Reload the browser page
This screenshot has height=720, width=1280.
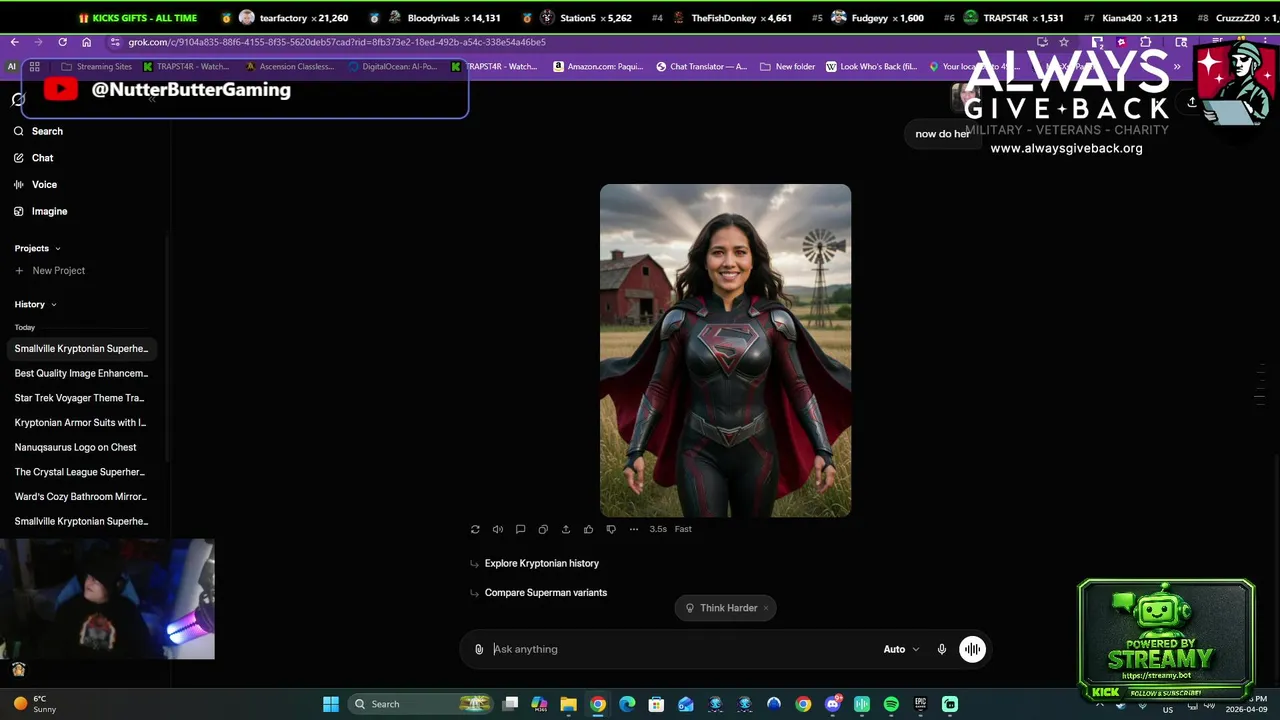pos(62,42)
